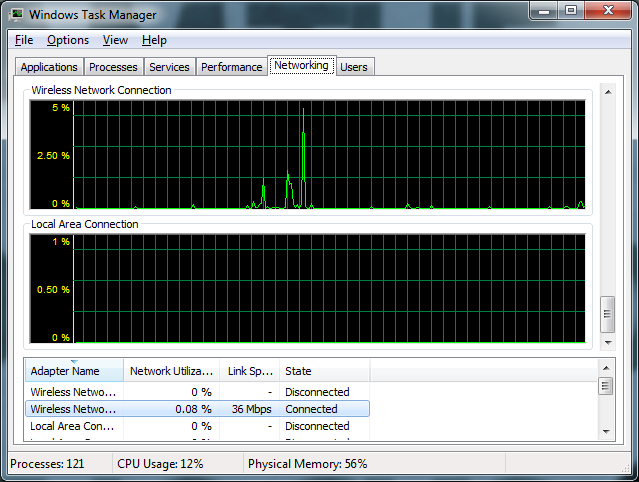Sort by State column header
Screen dimensions: 639x482
(324, 370)
